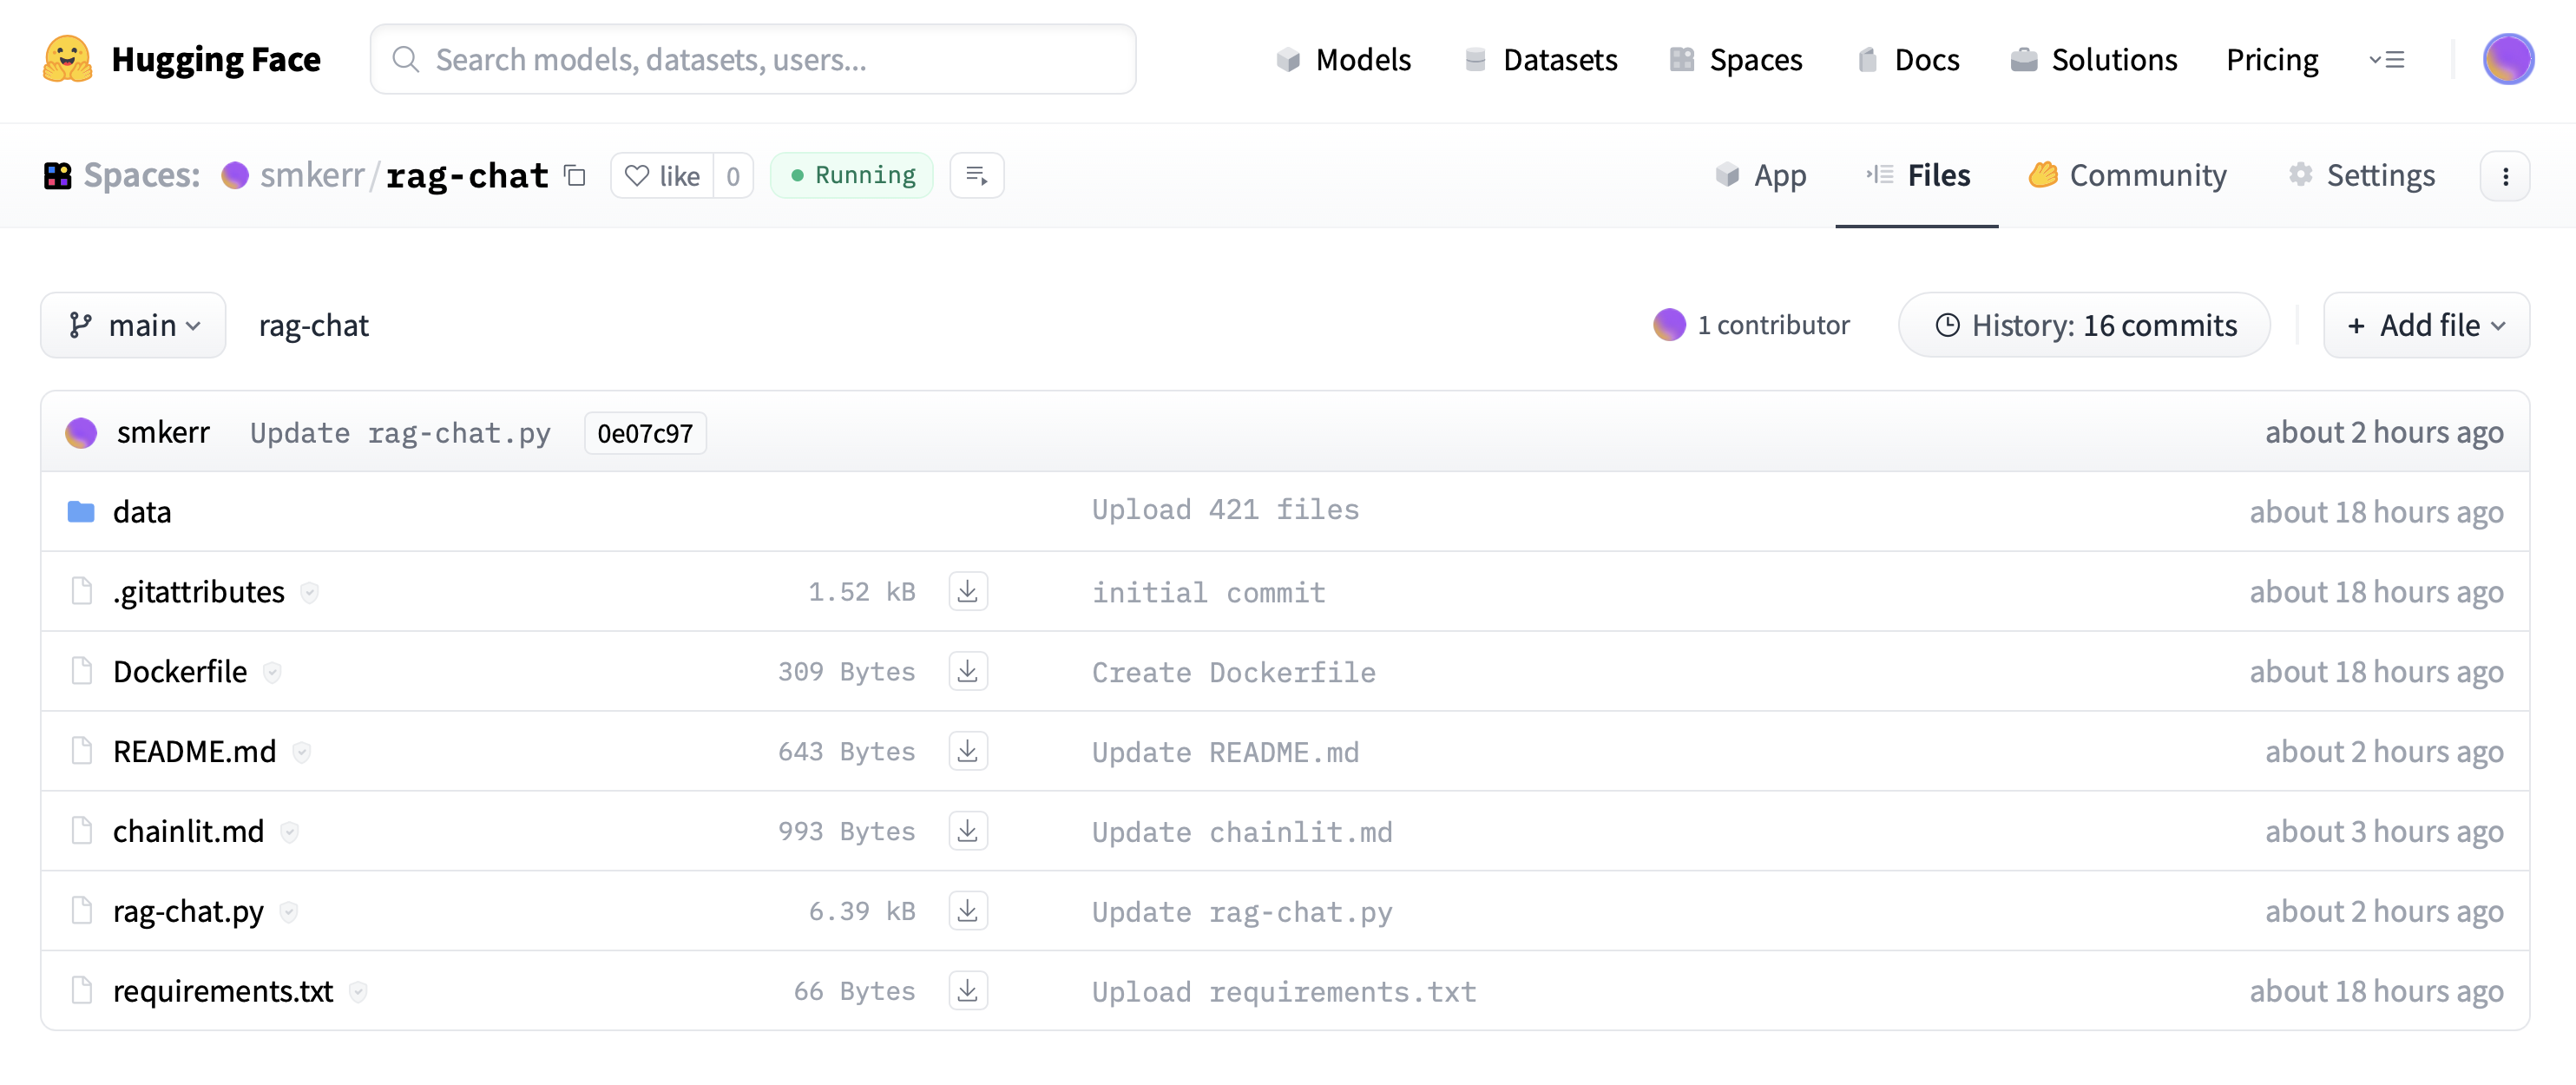Download README.md using its download icon
Image resolution: width=2576 pixels, height=1085 pixels.
[x=967, y=751]
